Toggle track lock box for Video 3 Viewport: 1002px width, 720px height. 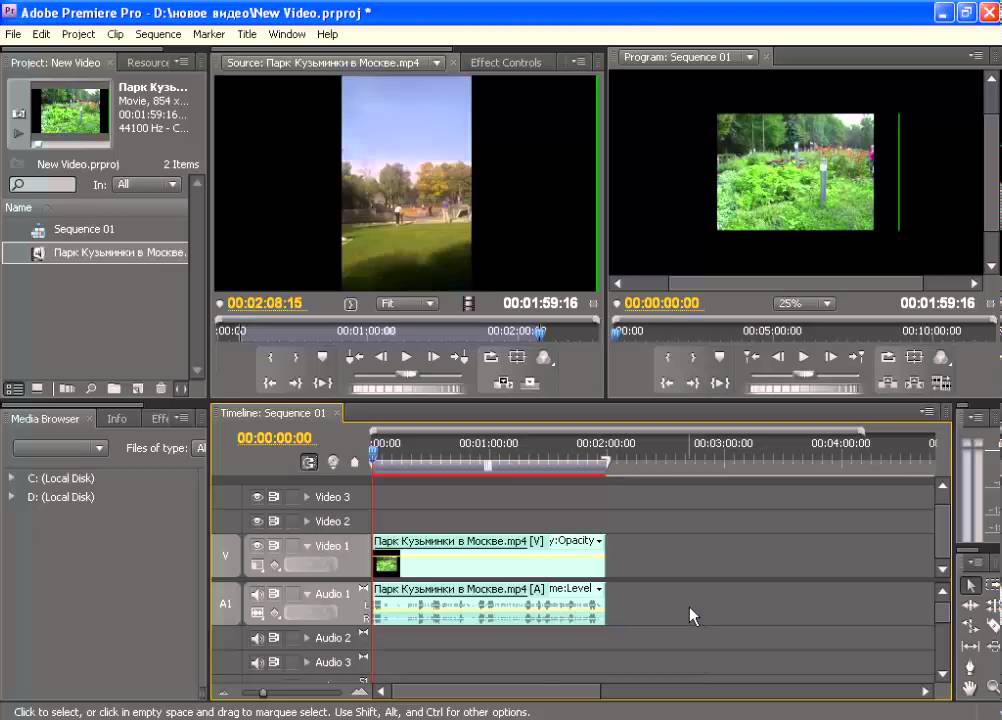(x=292, y=497)
